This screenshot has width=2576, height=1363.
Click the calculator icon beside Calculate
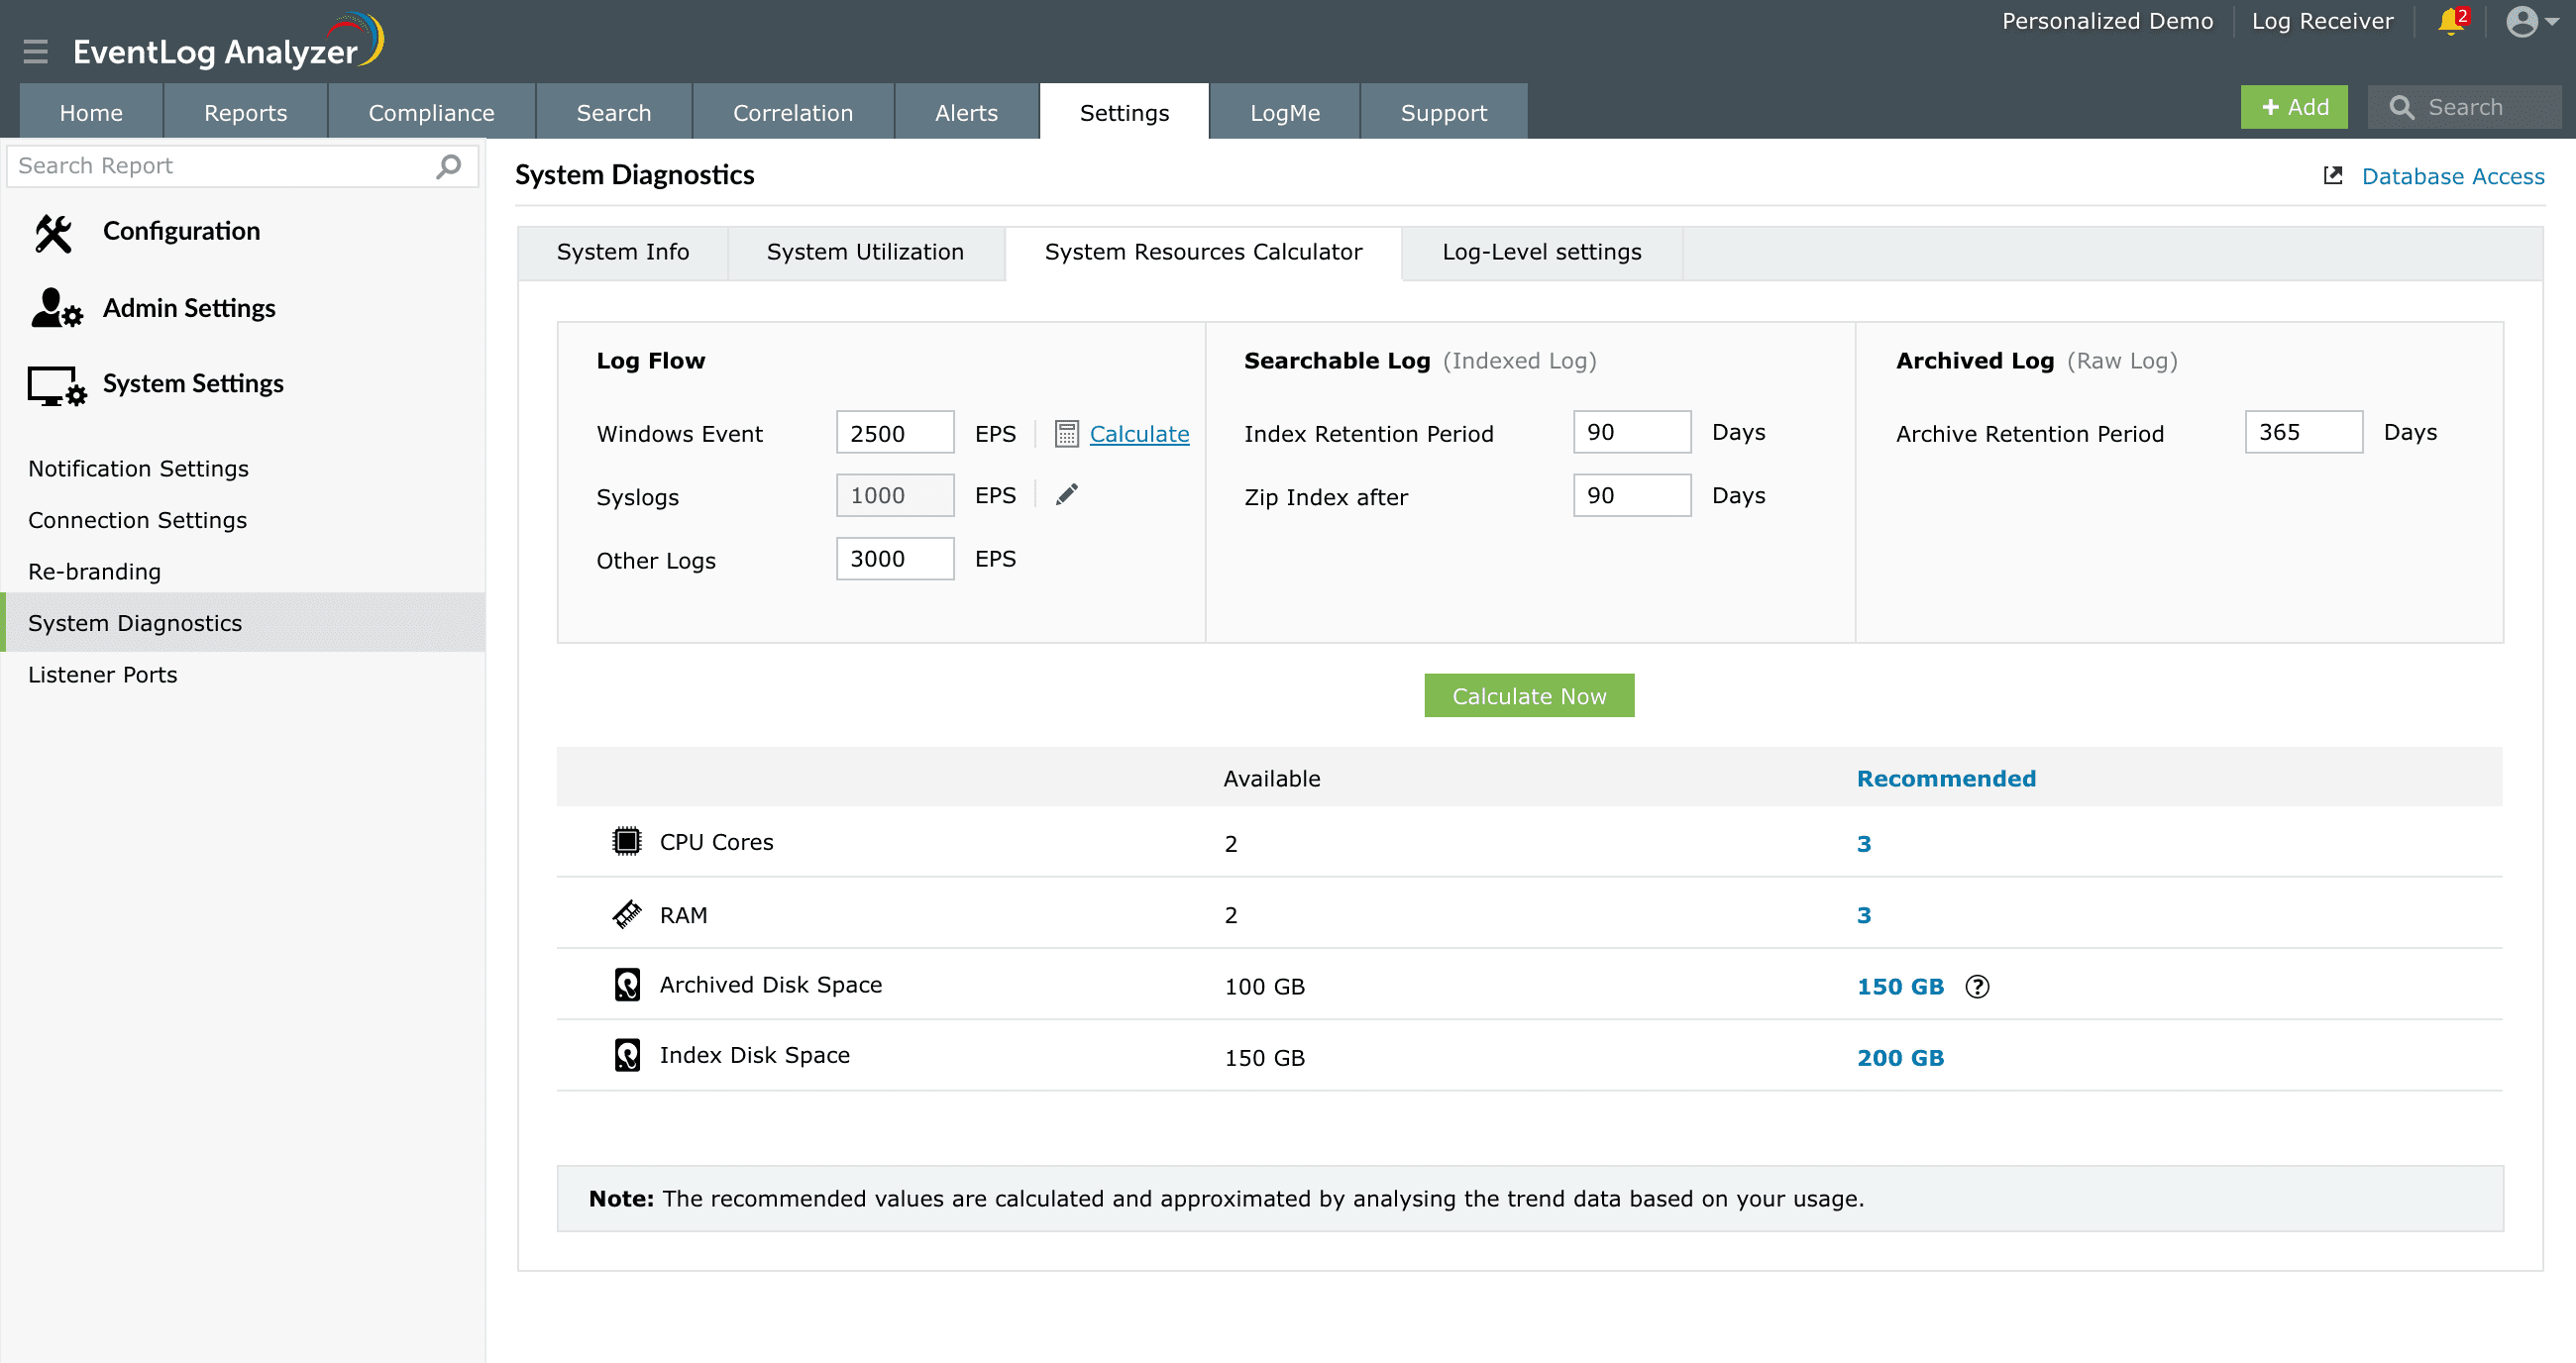point(1067,434)
